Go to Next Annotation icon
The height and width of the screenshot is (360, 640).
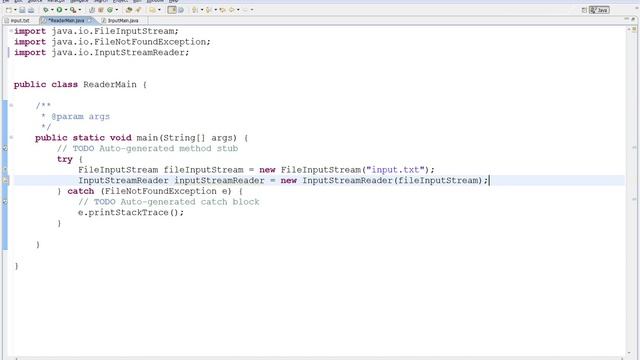click(x=194, y=10)
